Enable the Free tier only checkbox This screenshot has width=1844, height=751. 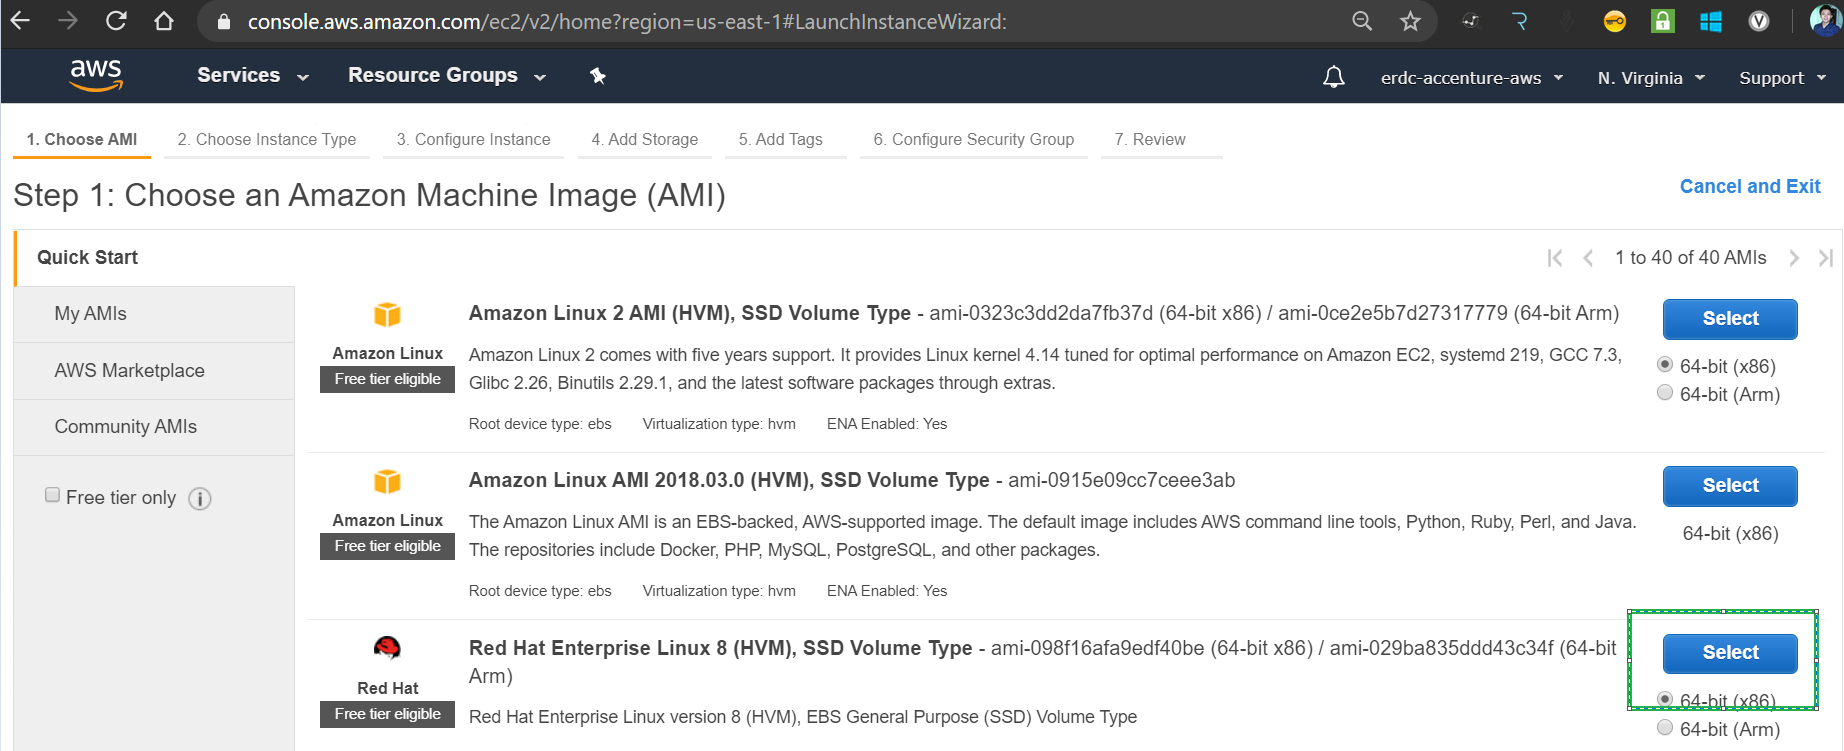[53, 495]
